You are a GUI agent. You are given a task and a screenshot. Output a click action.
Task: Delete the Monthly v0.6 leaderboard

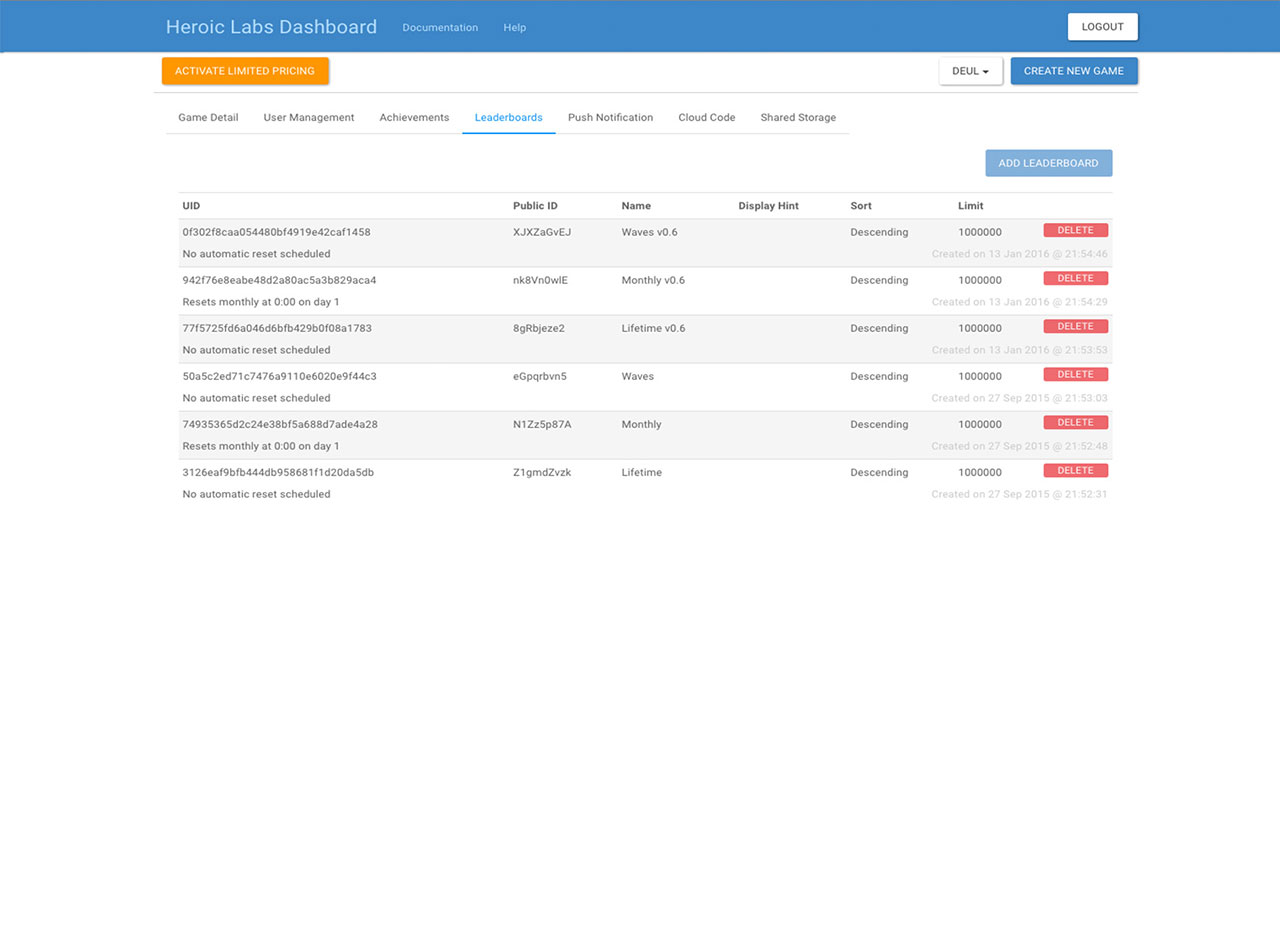click(1075, 278)
